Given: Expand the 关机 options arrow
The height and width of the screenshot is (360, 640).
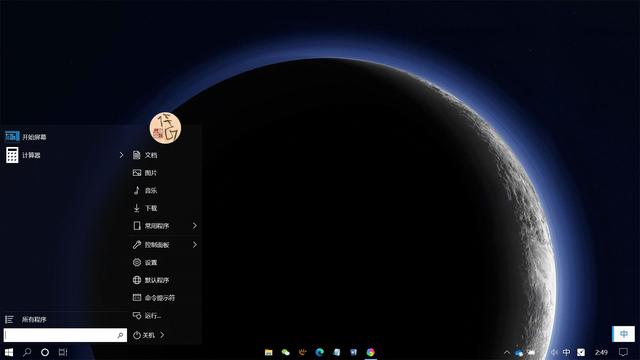Looking at the screenshot, I should tap(162, 335).
